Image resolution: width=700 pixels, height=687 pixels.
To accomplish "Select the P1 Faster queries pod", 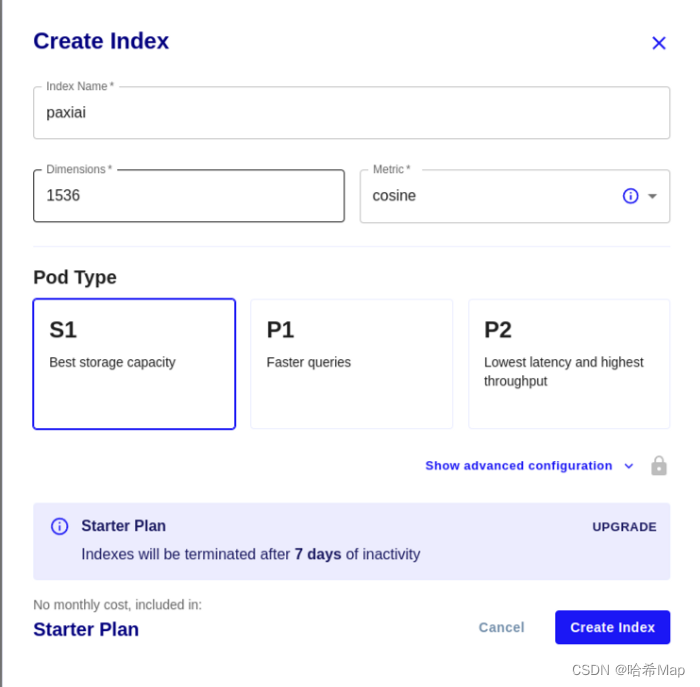I will click(351, 364).
